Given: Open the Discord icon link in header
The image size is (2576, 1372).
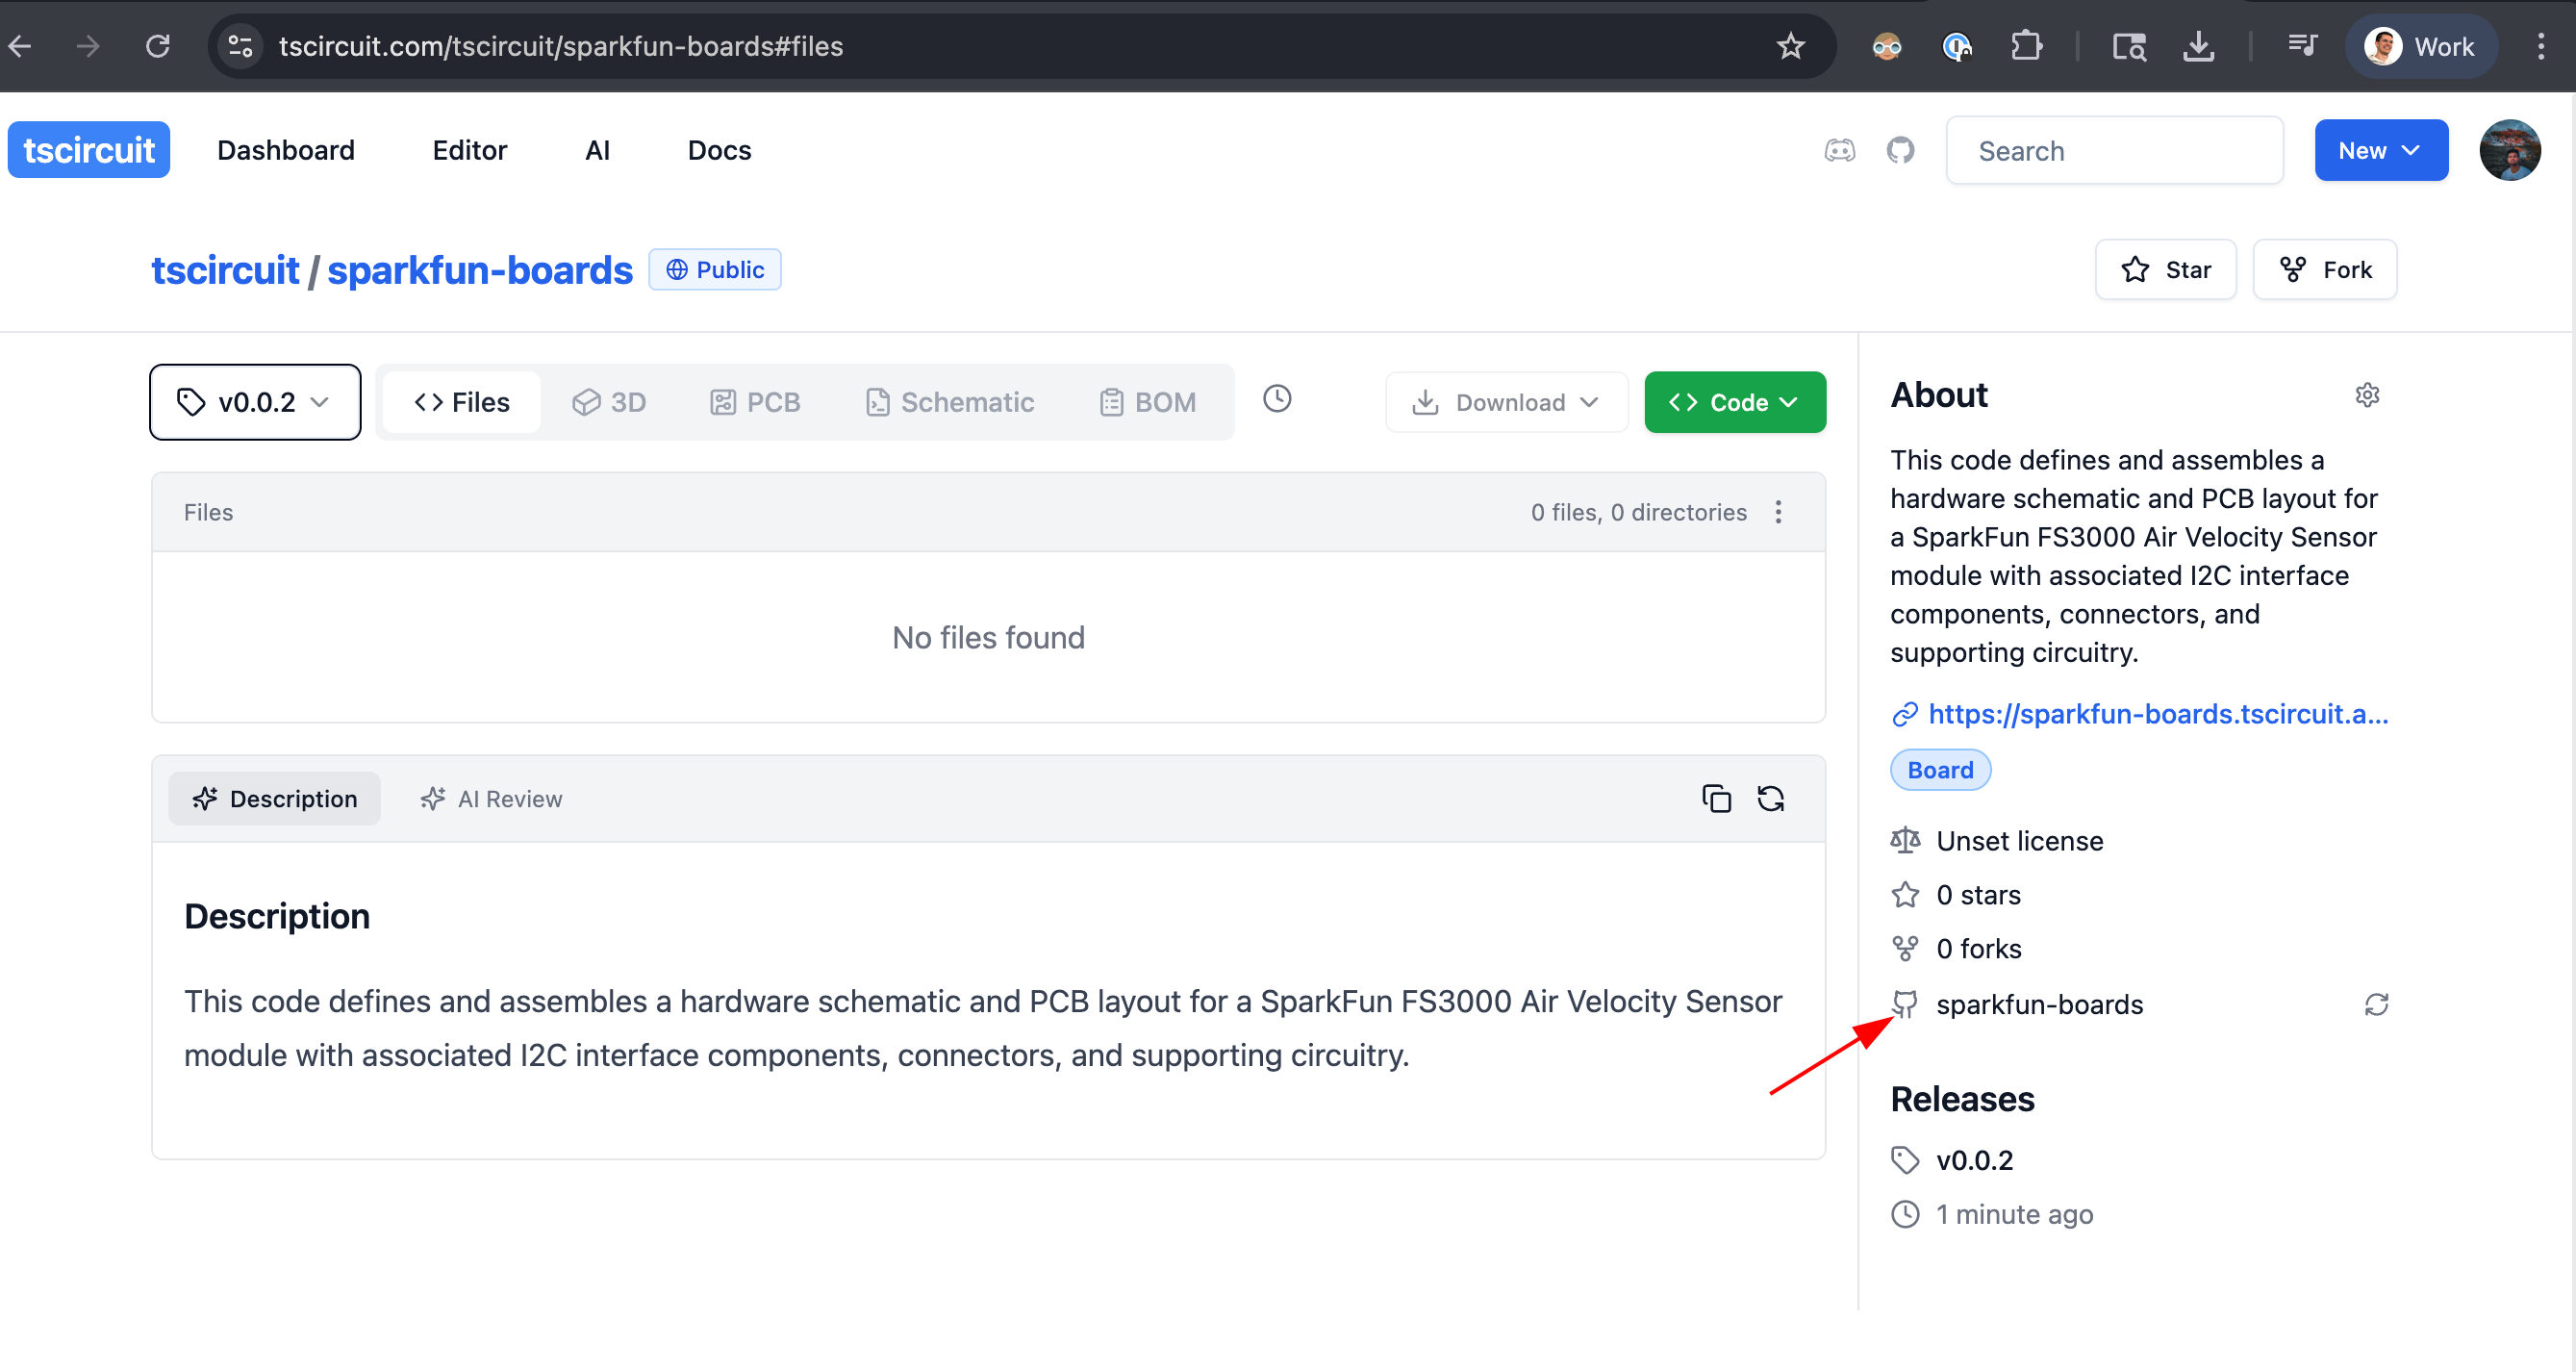Looking at the screenshot, I should pyautogui.click(x=1839, y=150).
